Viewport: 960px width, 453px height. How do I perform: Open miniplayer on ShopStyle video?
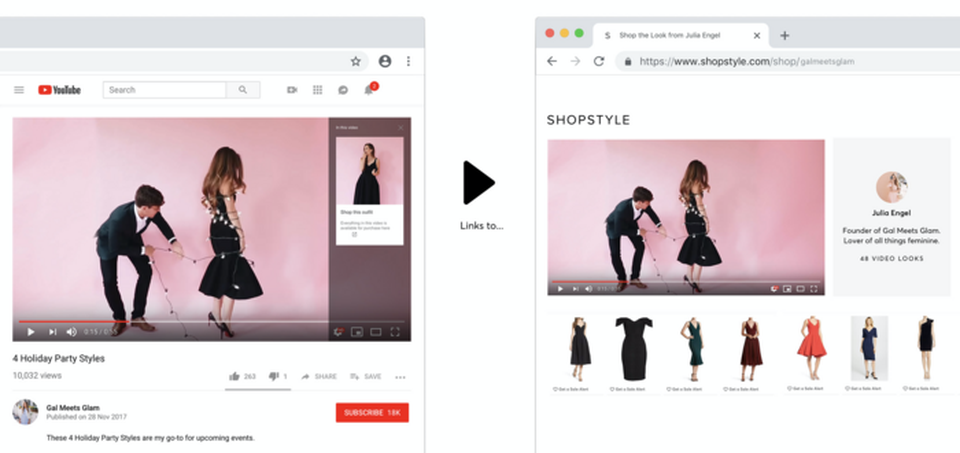point(787,288)
